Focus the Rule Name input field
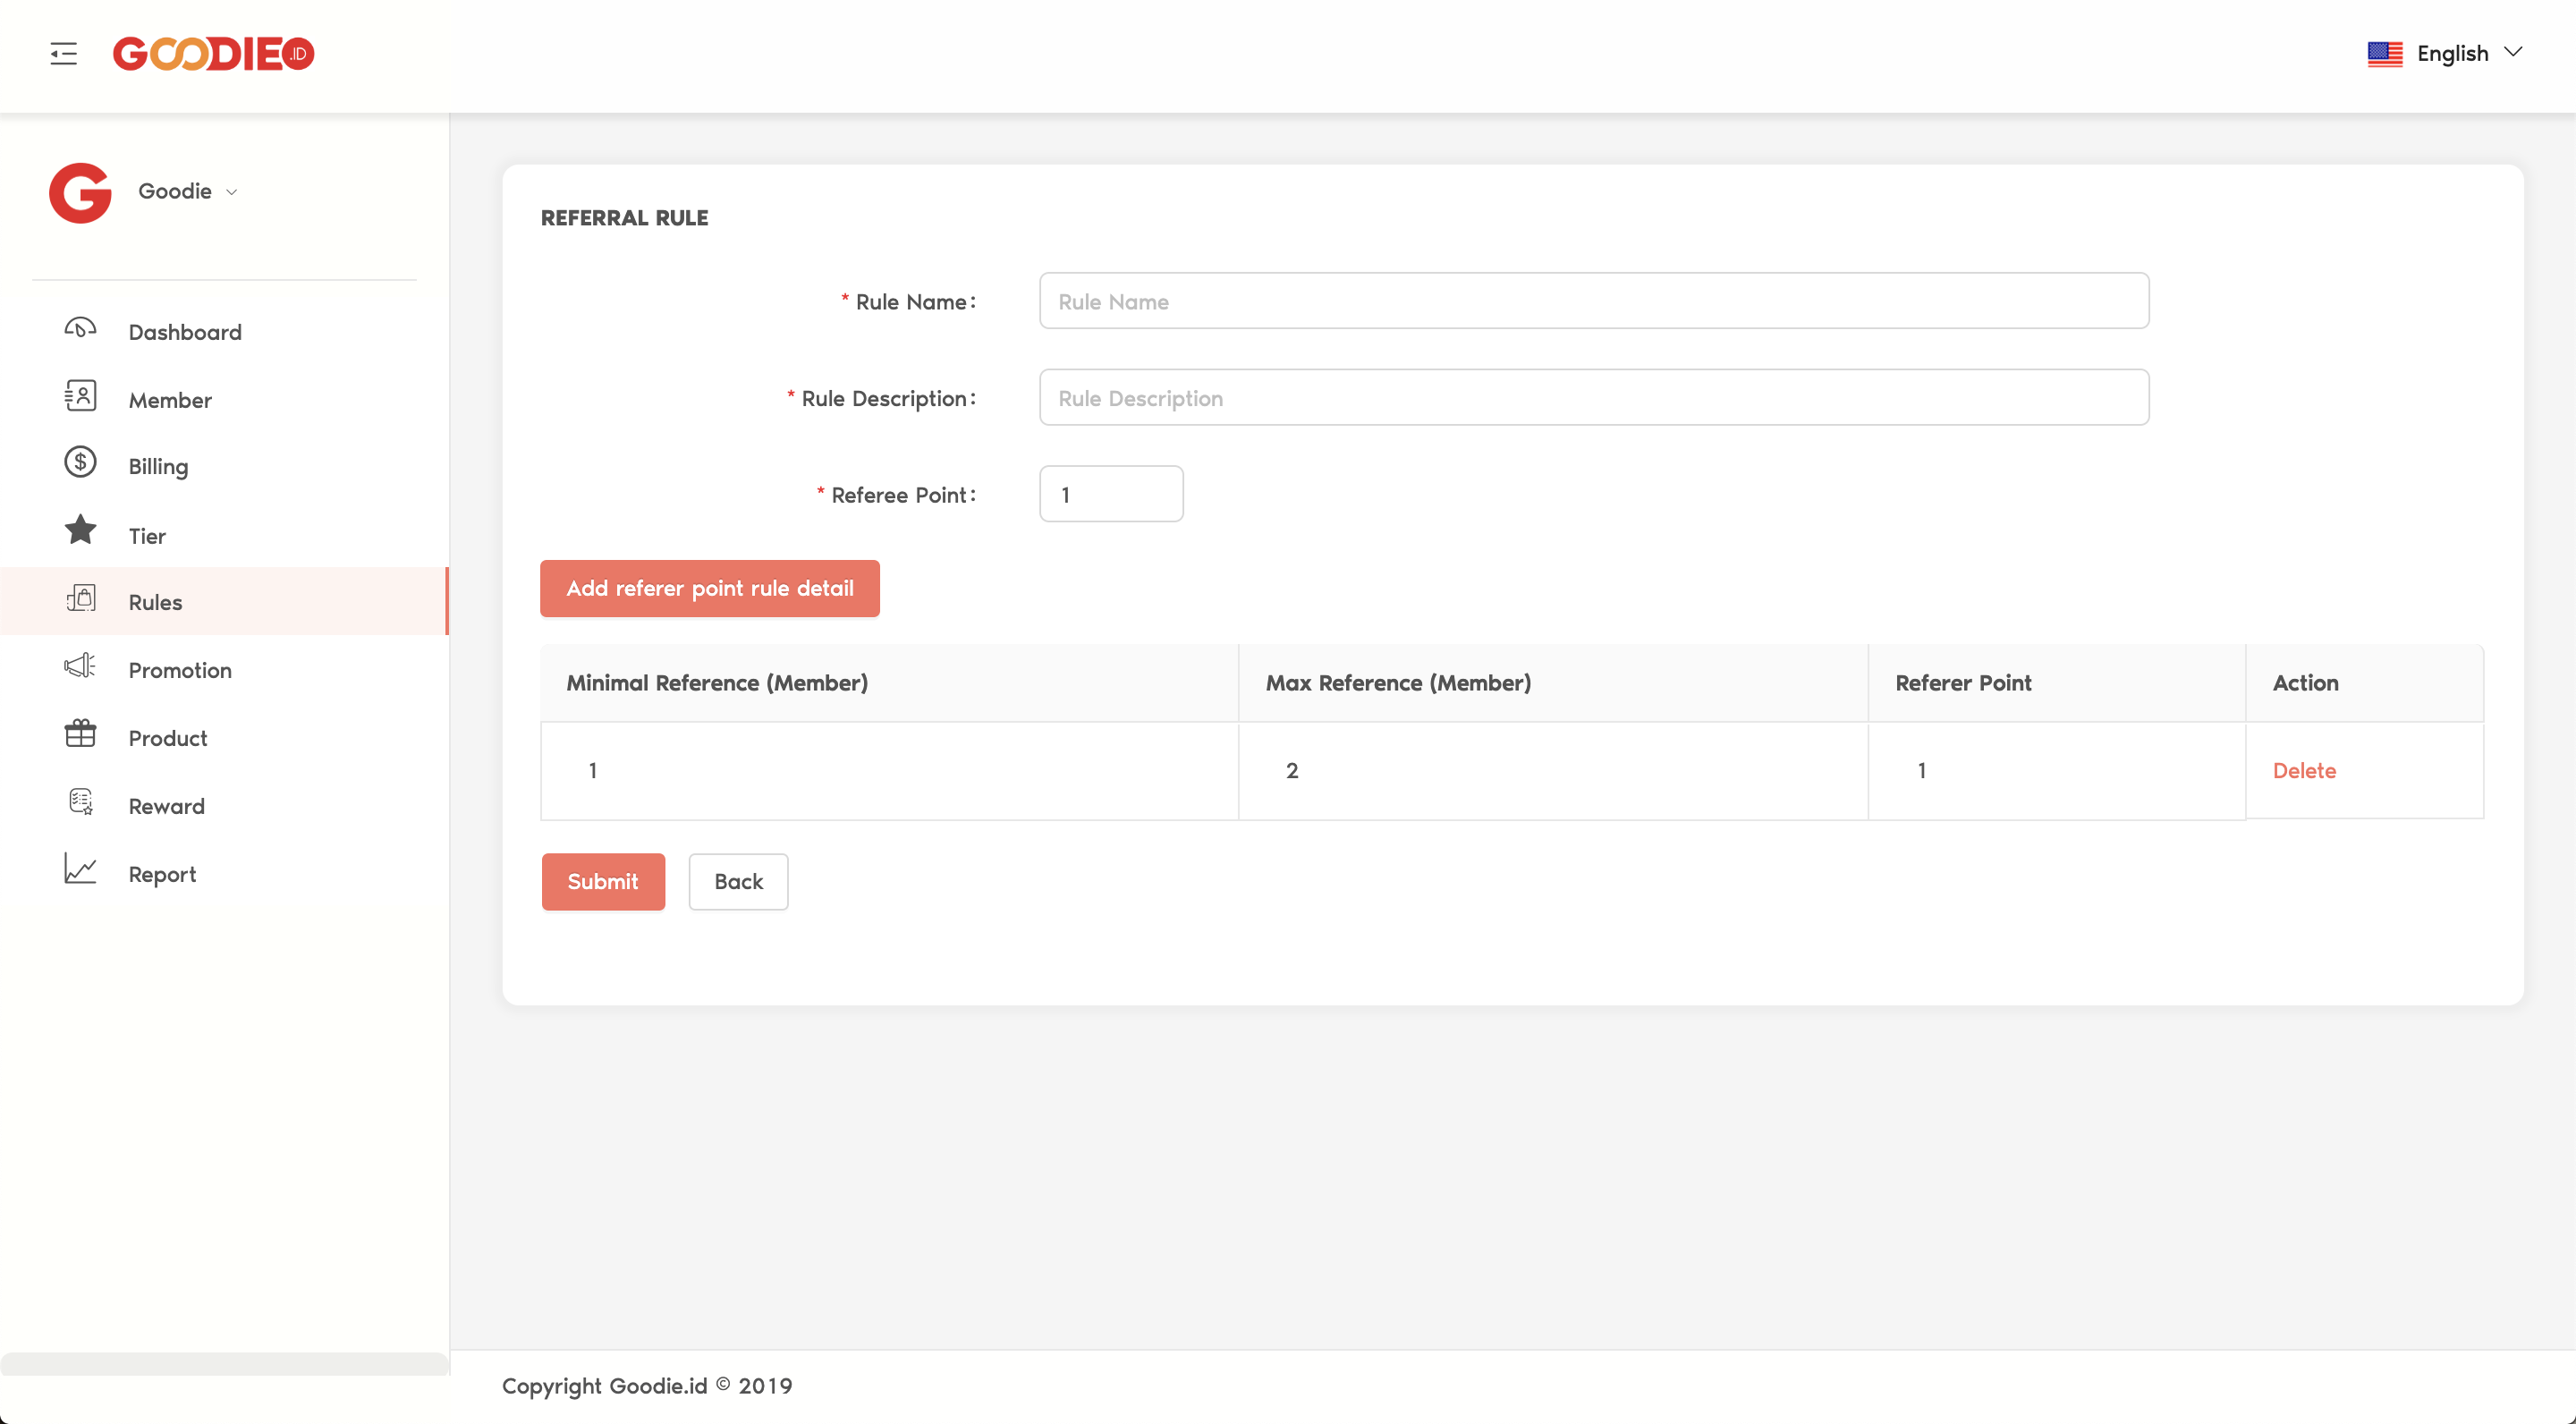This screenshot has height=1424, width=2576. click(x=1593, y=301)
